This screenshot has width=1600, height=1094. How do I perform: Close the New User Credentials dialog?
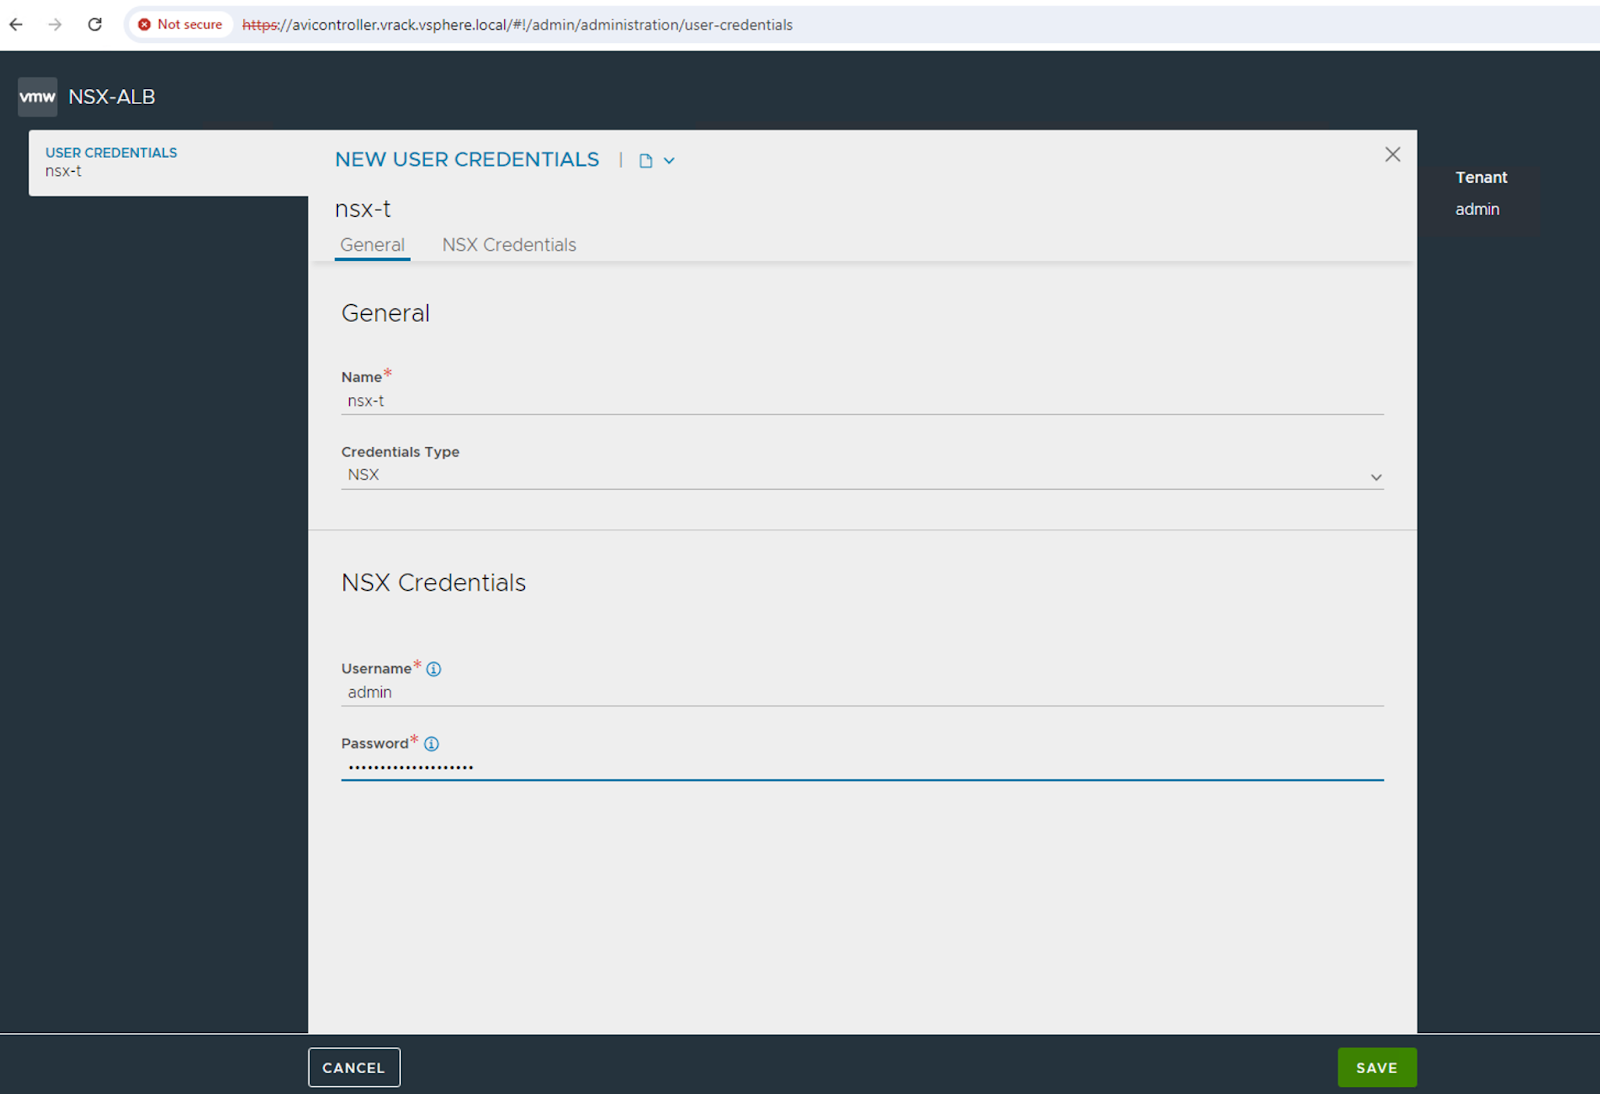(x=1392, y=154)
